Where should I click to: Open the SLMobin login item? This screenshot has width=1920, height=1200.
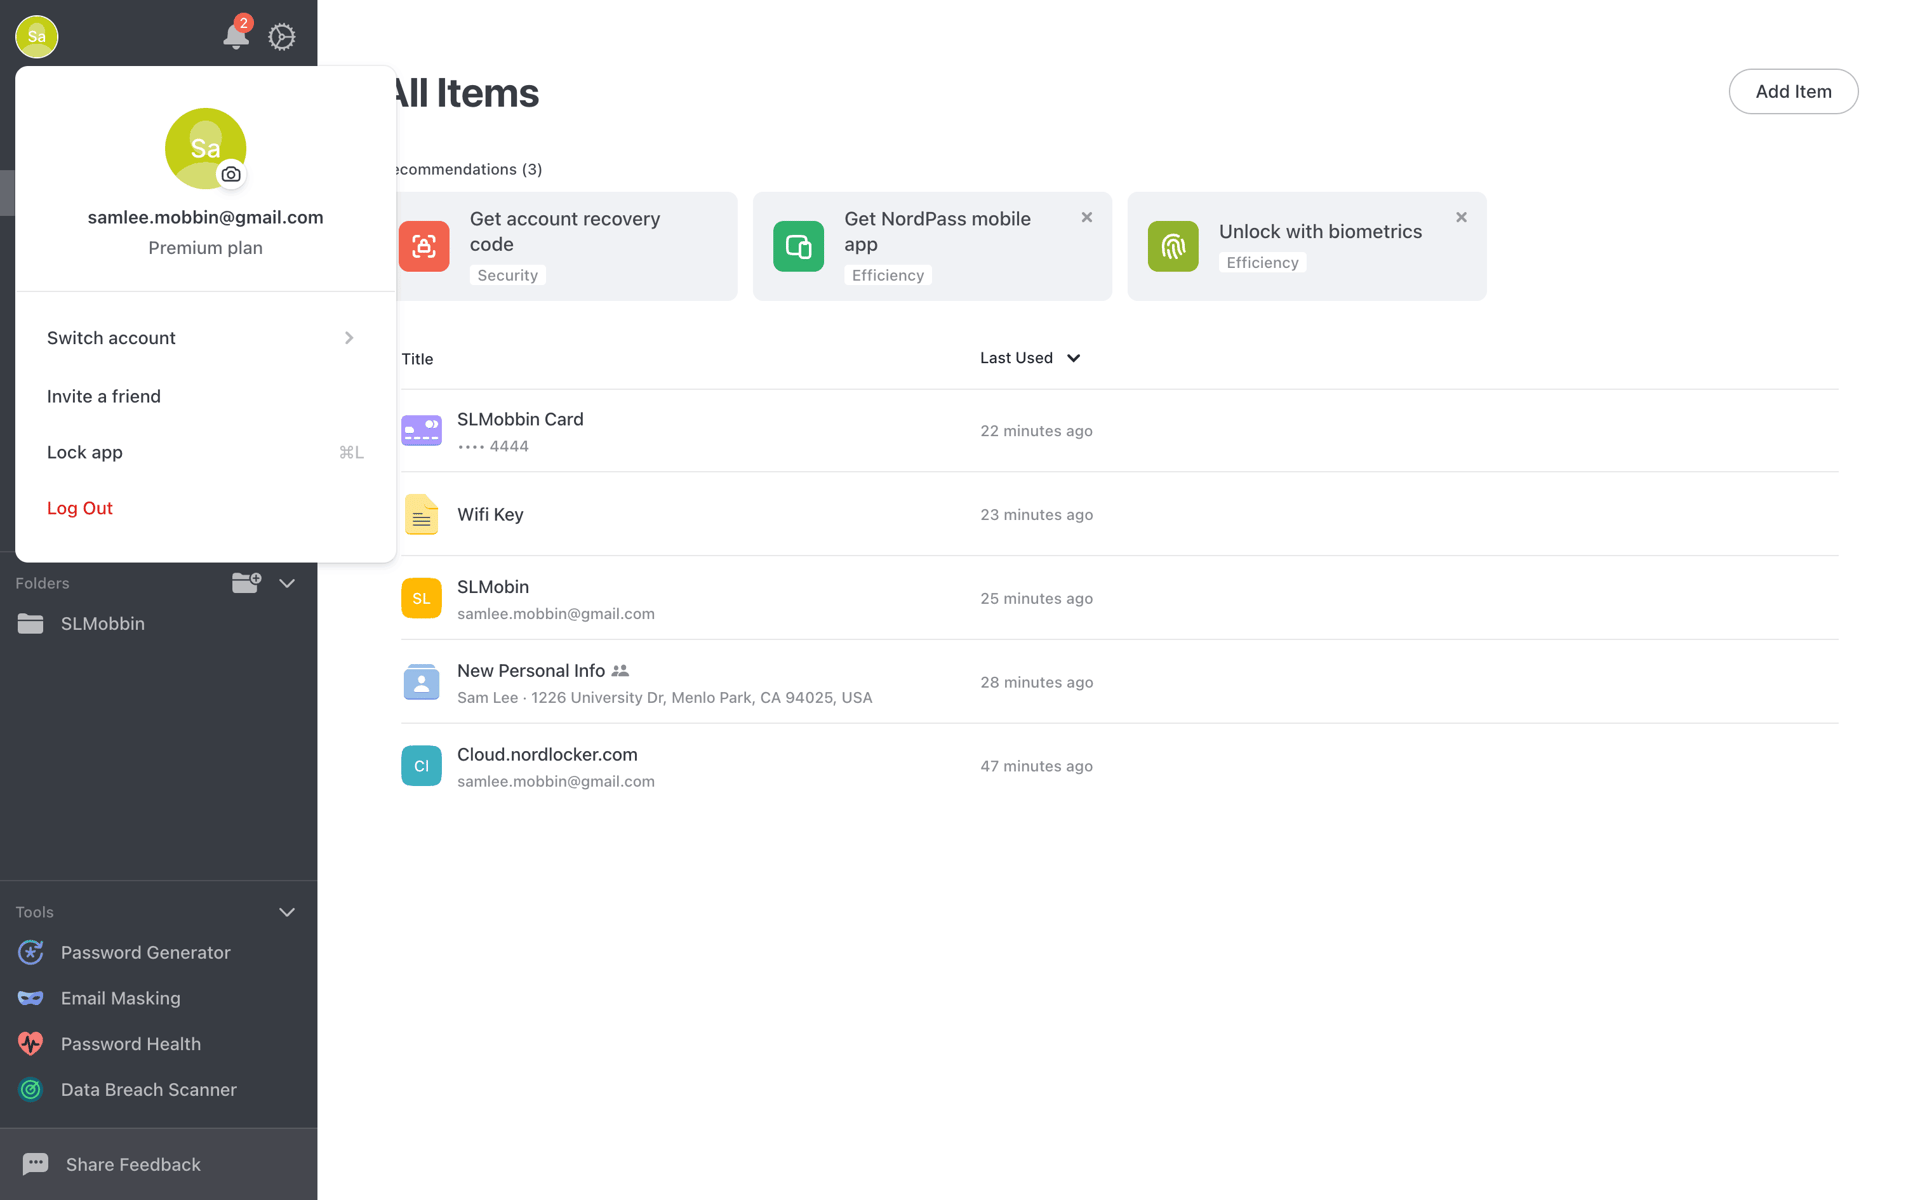[x=1119, y=598]
